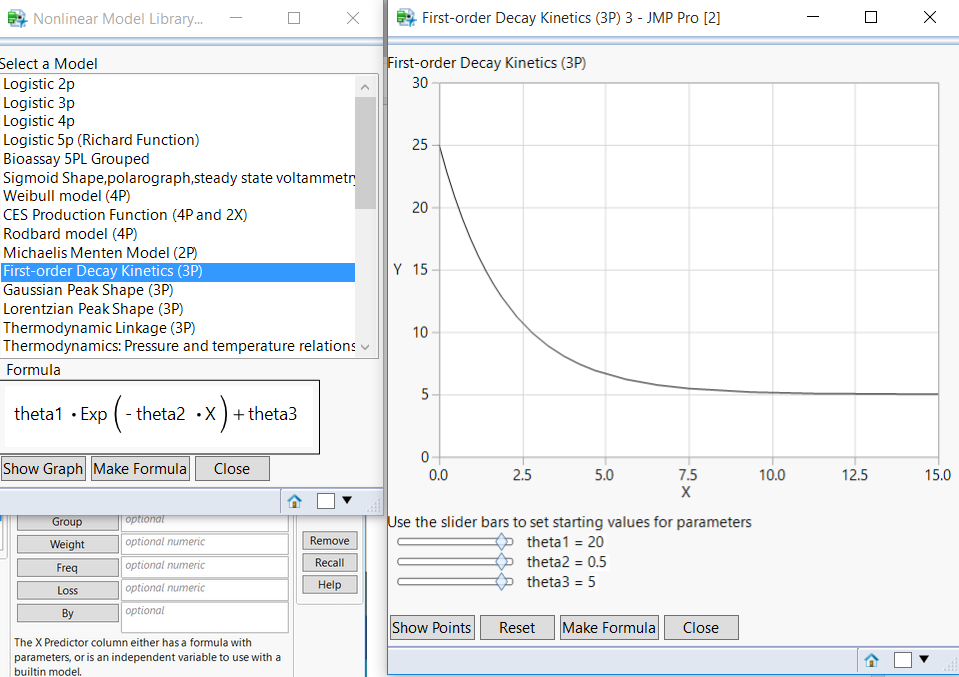Click the formula display box

[x=159, y=417]
